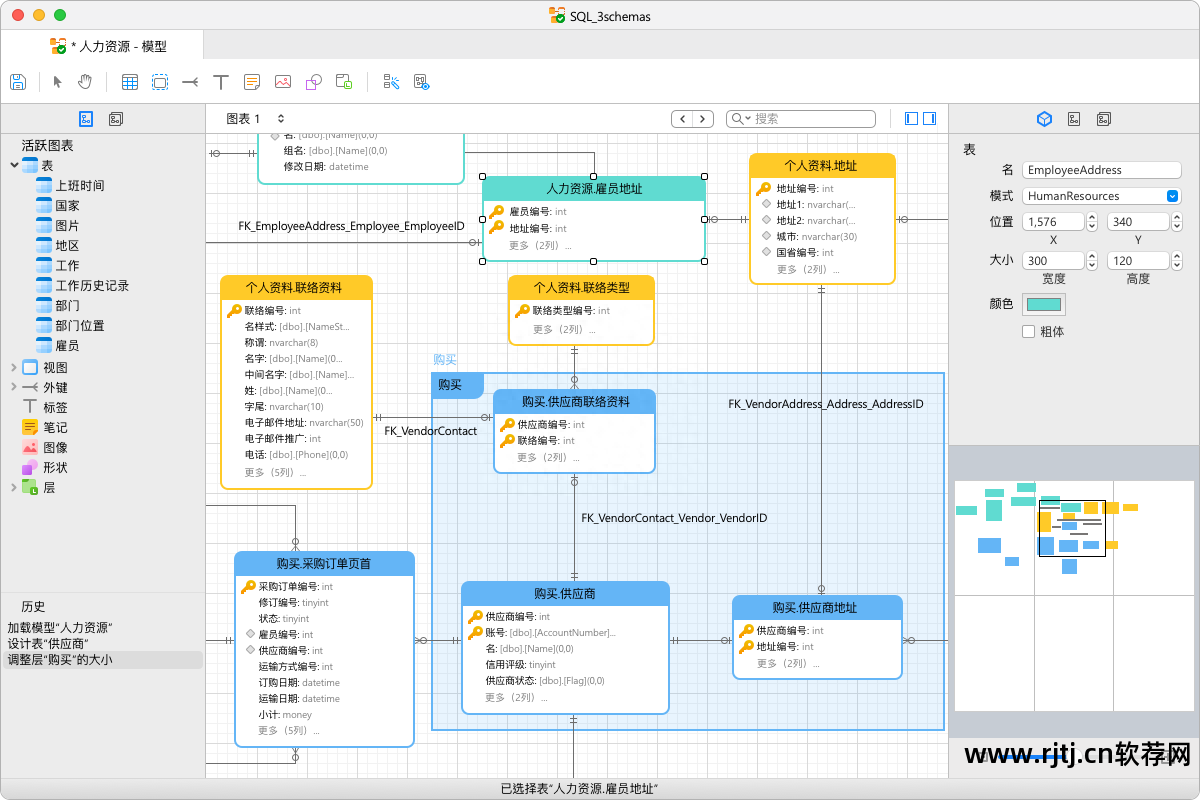The height and width of the screenshot is (800, 1200).
Task: Click the note tool icon
Action: pyautogui.click(x=252, y=82)
